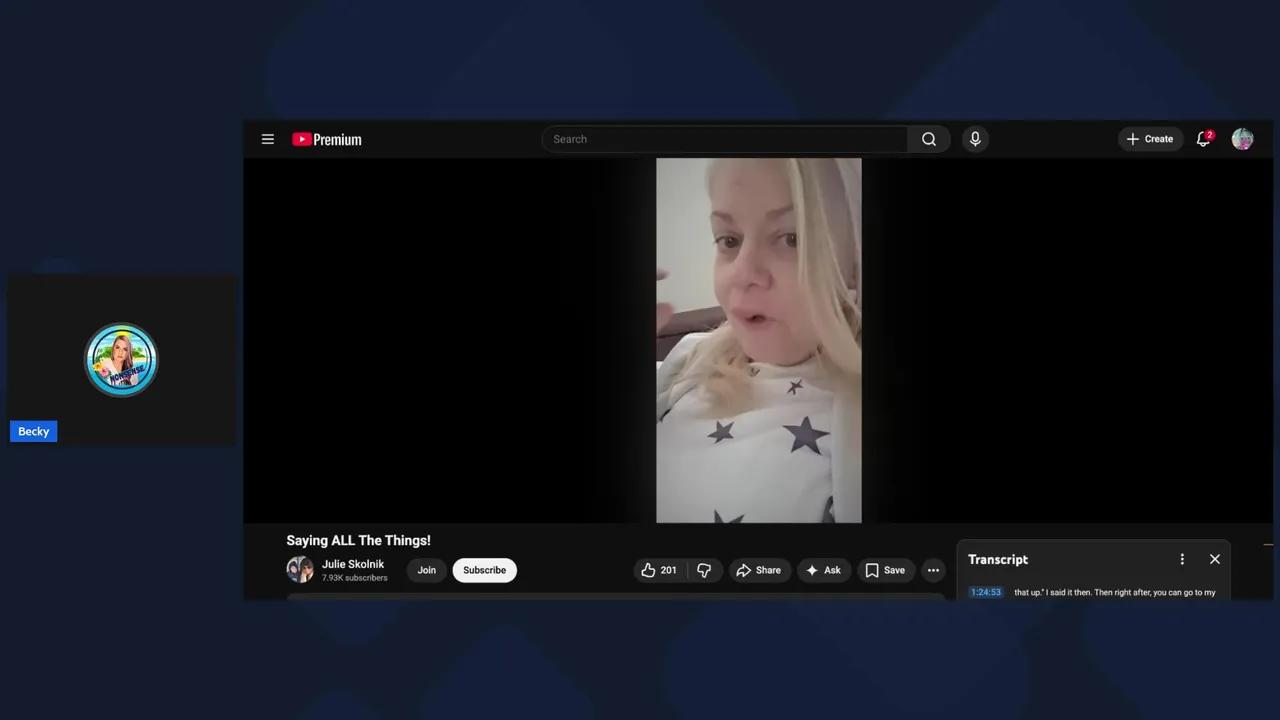Click the Join membership button

point(427,570)
